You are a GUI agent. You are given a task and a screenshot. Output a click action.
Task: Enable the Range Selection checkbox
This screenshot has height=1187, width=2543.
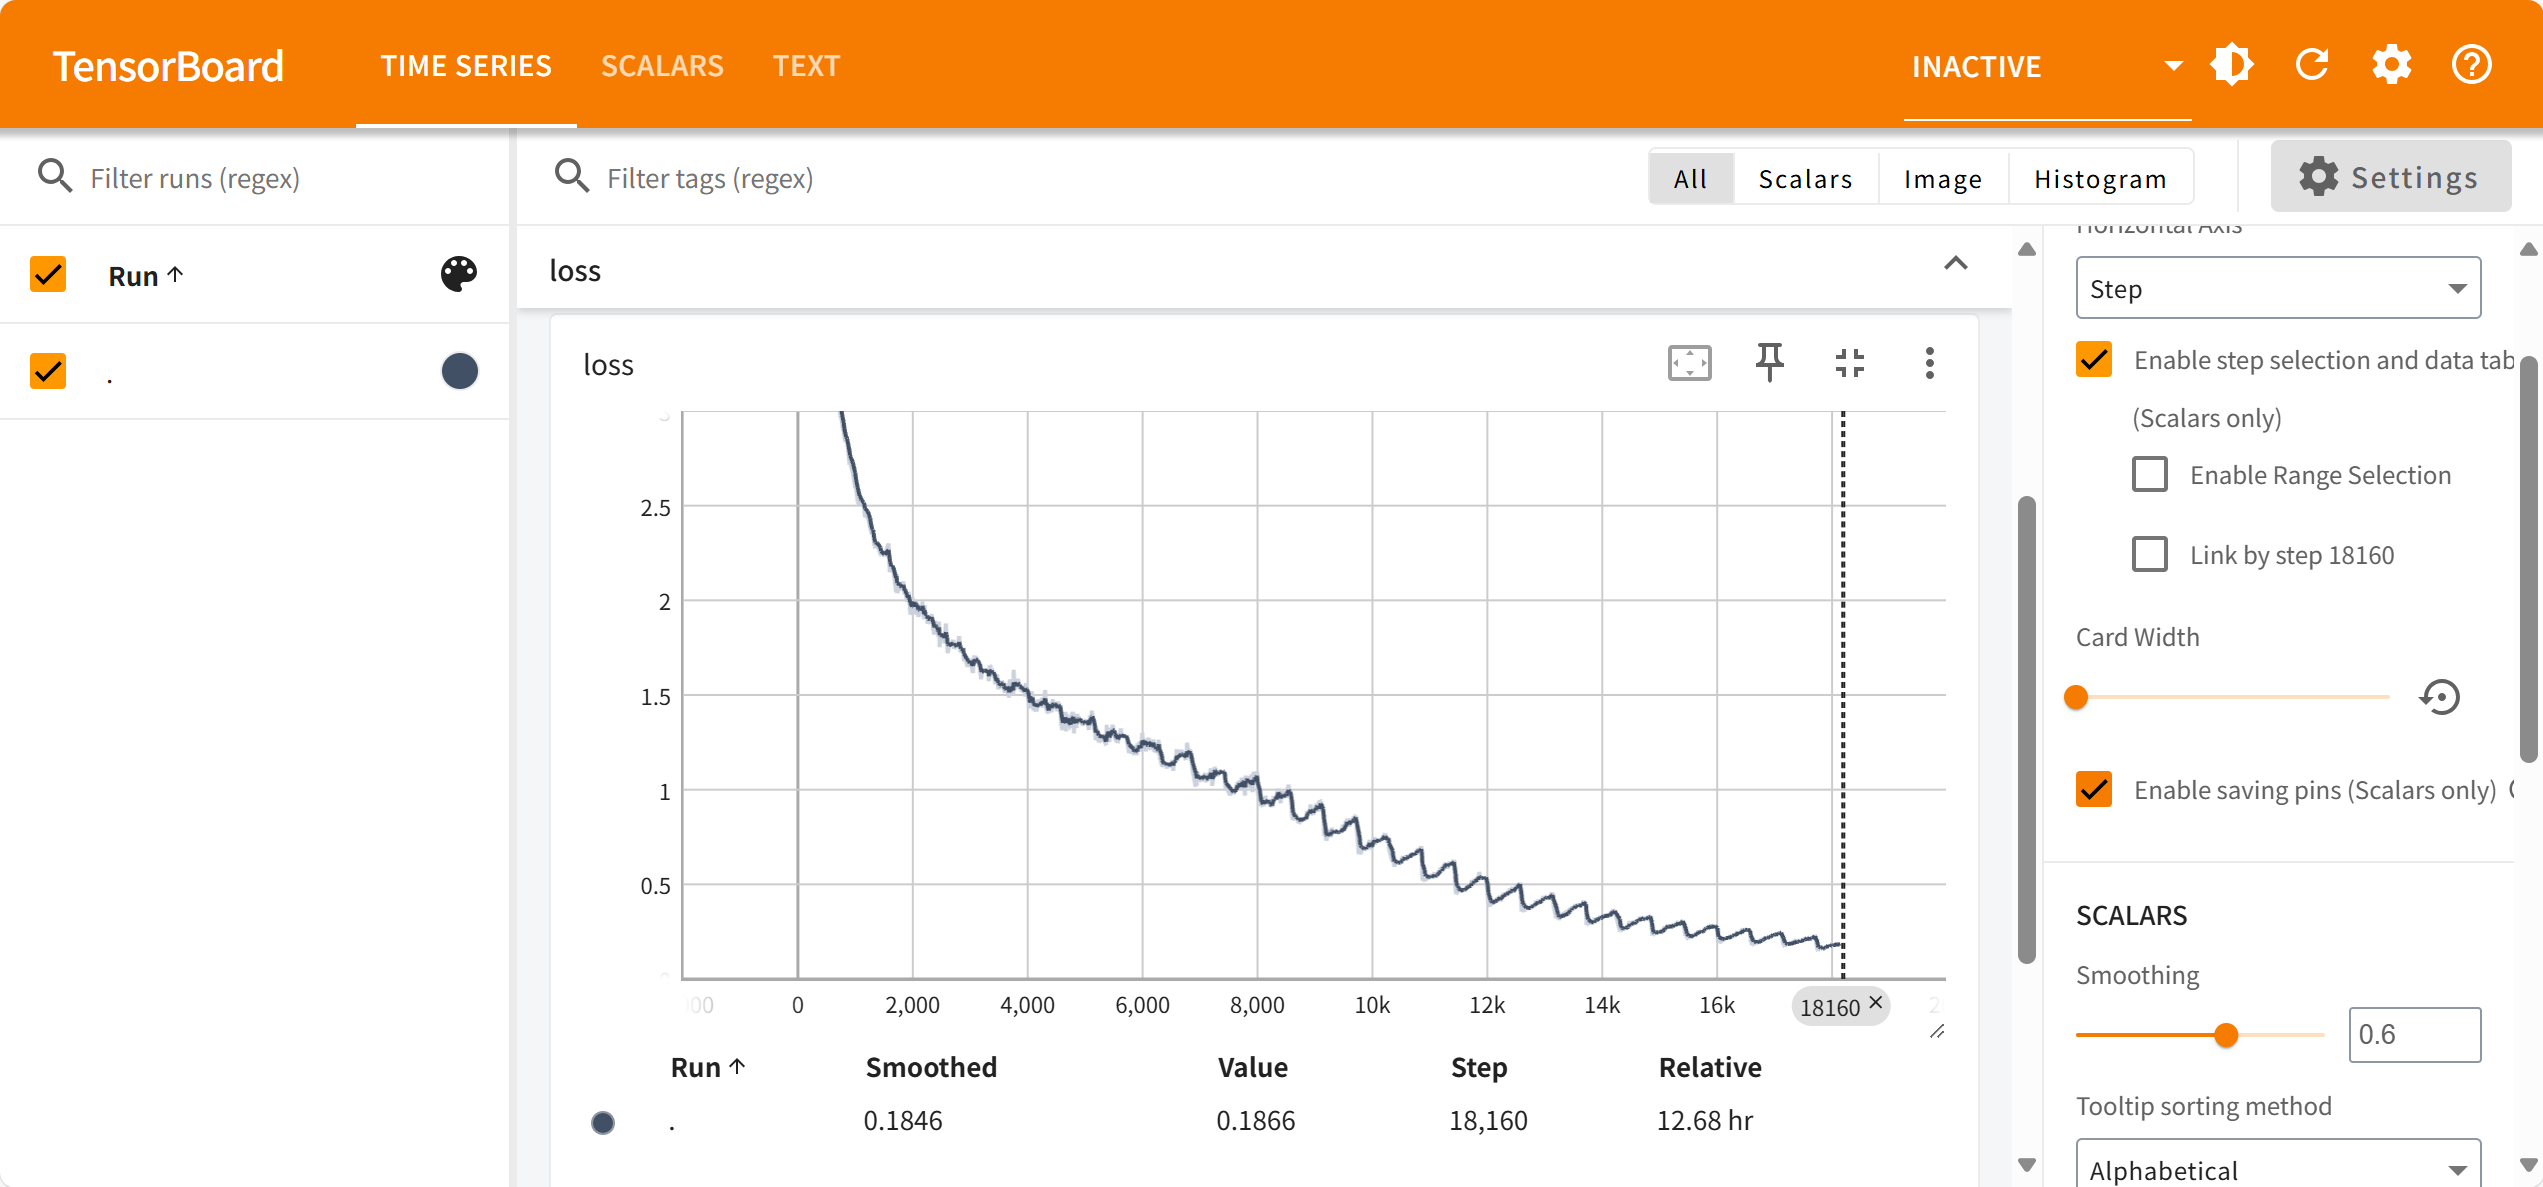2150,474
